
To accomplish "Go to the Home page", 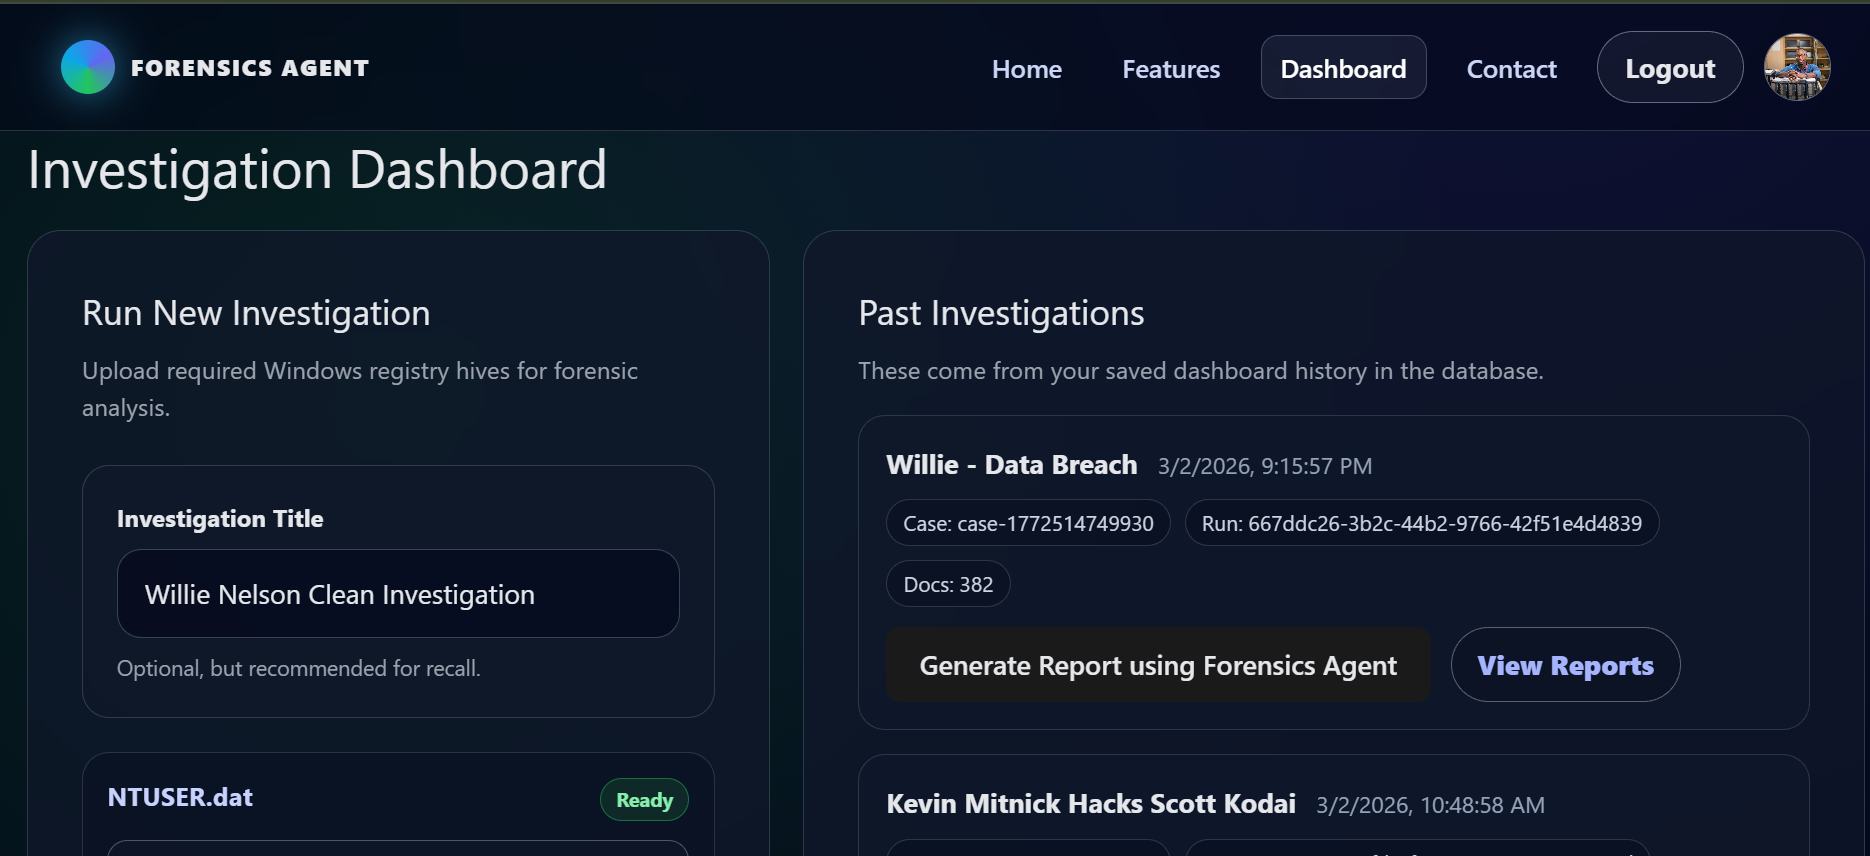I will 1026,68.
